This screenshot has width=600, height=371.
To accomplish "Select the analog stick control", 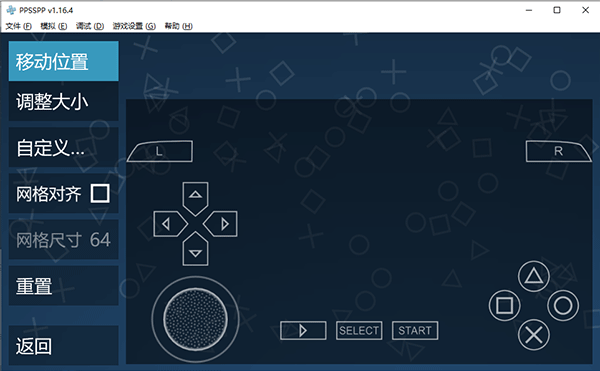I will (196, 319).
